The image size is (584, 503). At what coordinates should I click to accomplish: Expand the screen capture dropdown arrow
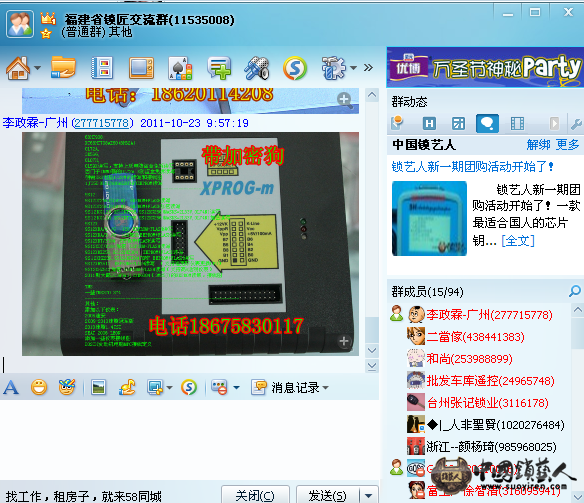(169, 388)
